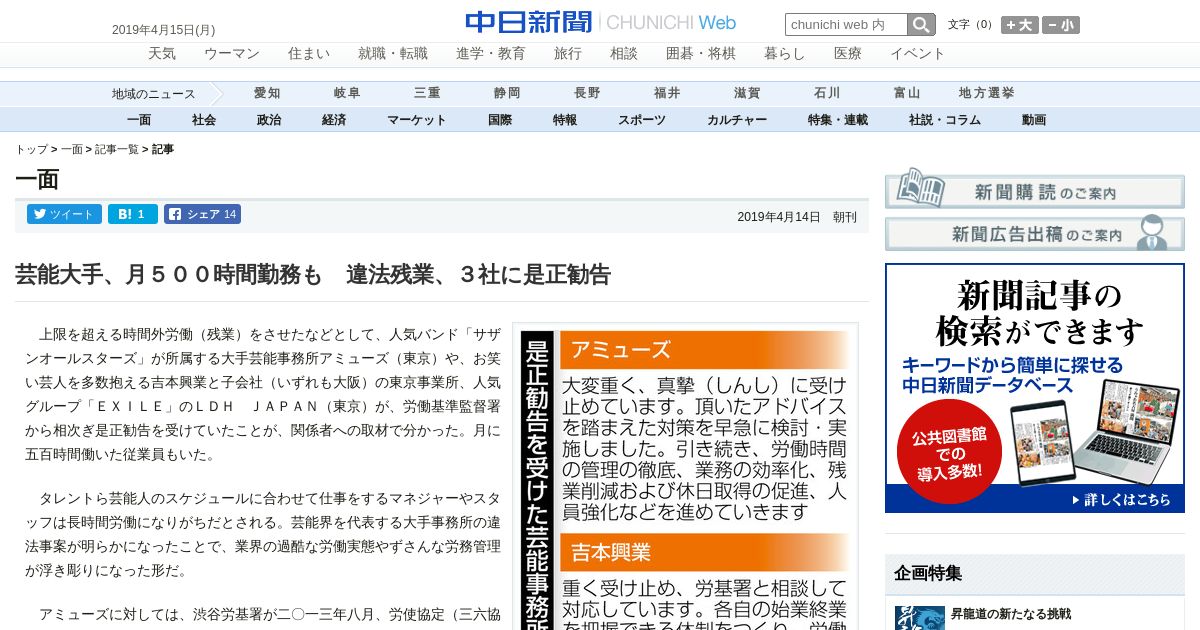Open イベント section
The width and height of the screenshot is (1200, 630).
[x=918, y=54]
